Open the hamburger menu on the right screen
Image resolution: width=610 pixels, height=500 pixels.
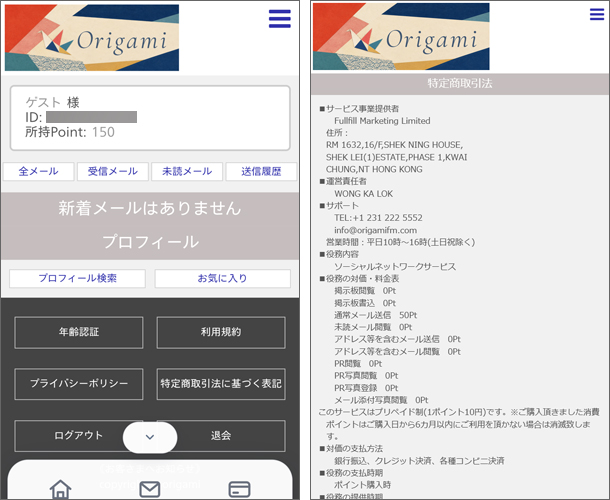click(x=597, y=14)
